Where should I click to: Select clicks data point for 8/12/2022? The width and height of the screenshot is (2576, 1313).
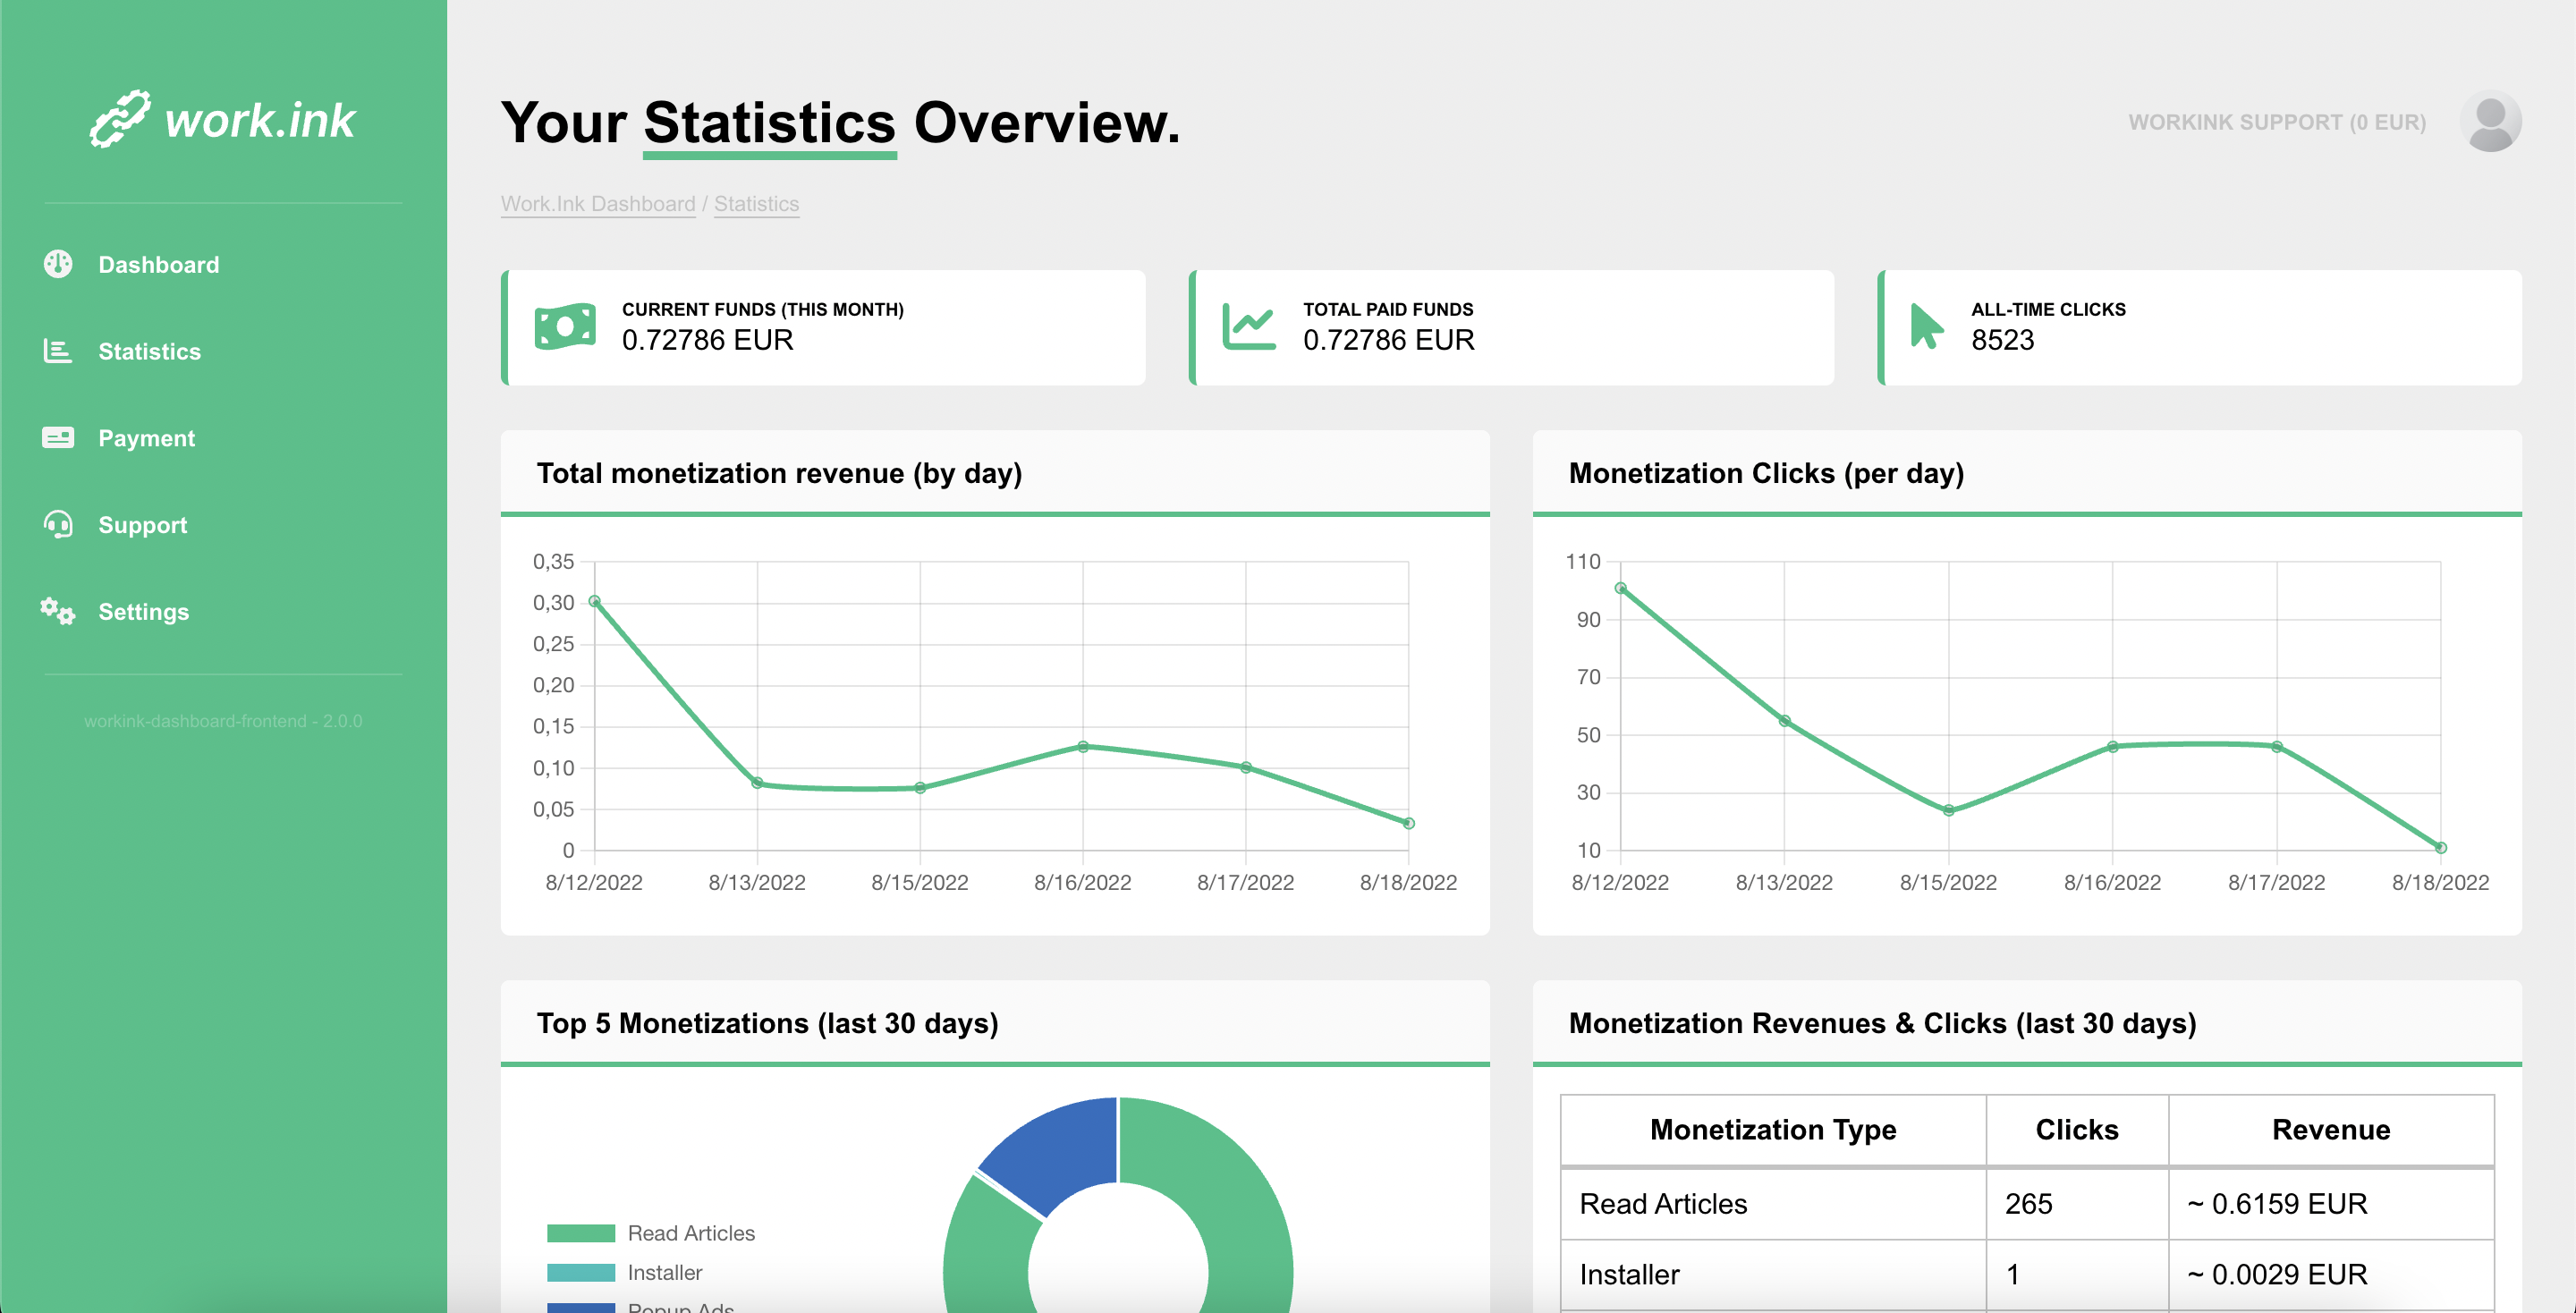click(x=1621, y=588)
